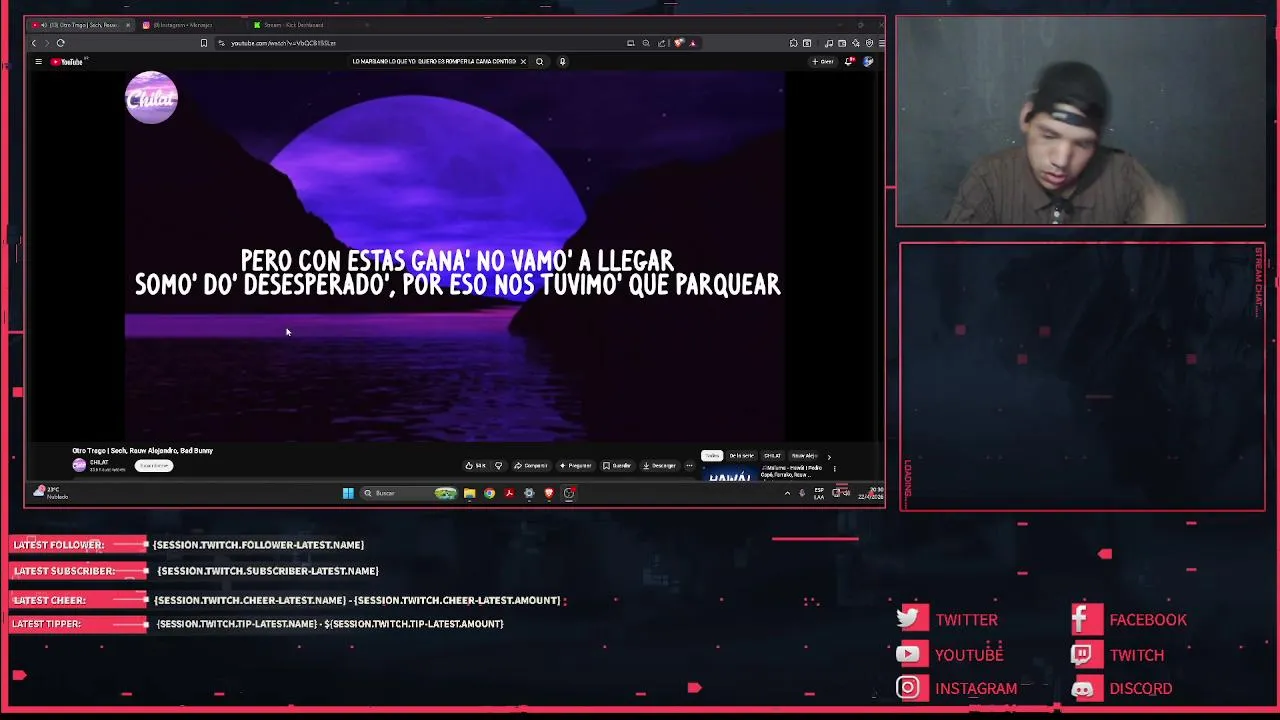The image size is (1280, 720).
Task: Select the De la serie filter chip
Action: point(741,456)
